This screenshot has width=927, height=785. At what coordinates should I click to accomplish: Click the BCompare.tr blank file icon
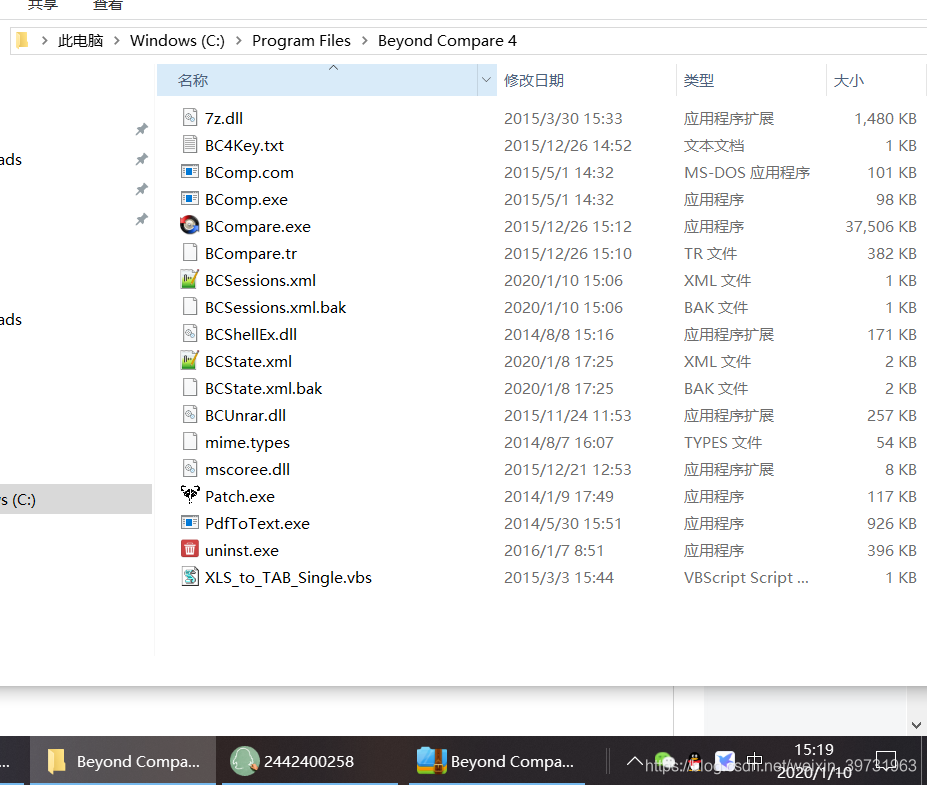(x=190, y=252)
